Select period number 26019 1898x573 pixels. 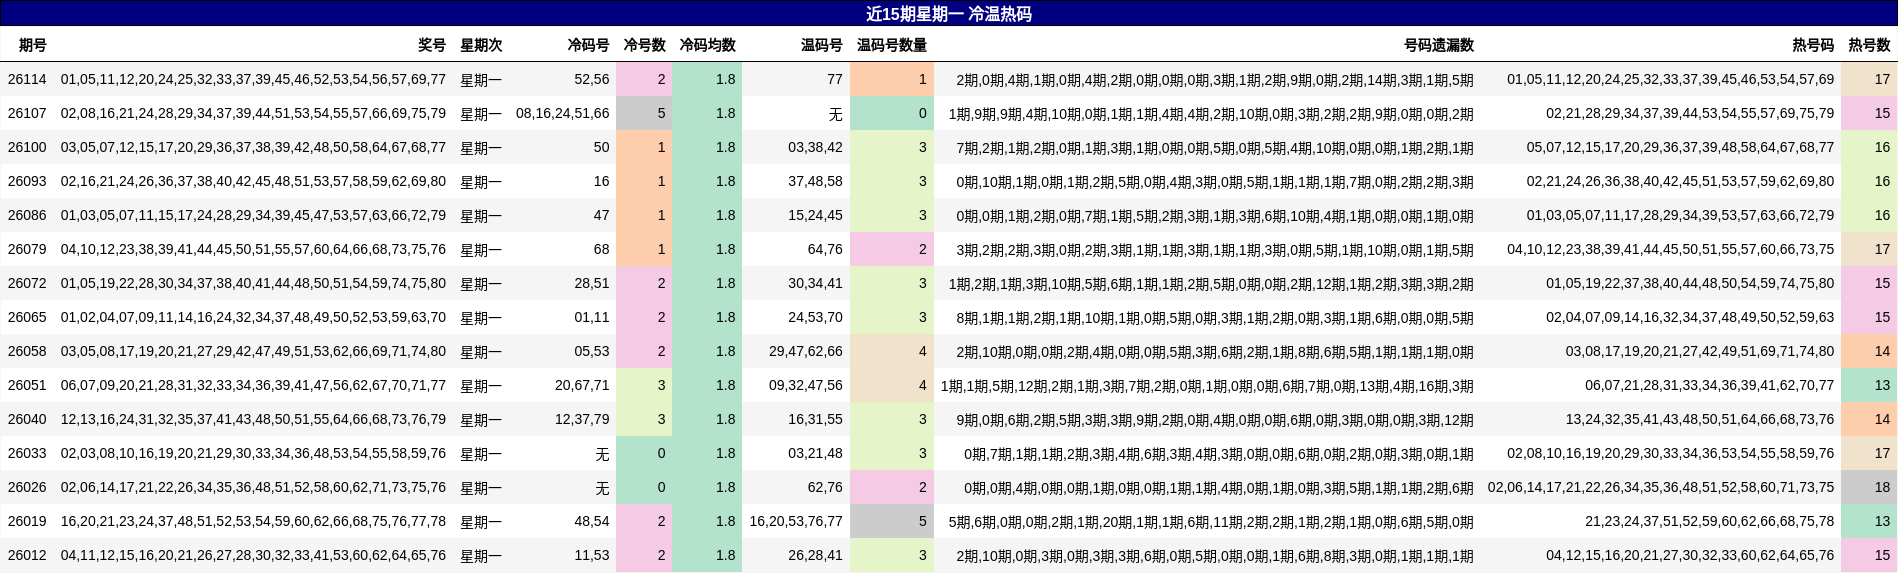(27, 521)
